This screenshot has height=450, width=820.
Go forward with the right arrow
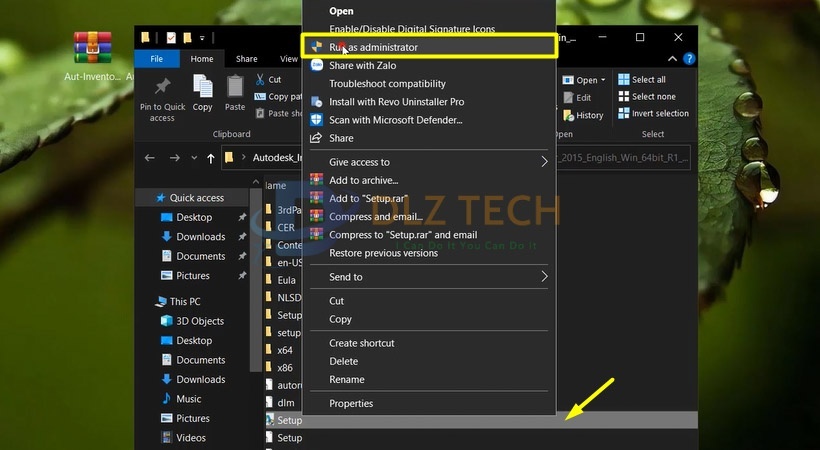175,158
